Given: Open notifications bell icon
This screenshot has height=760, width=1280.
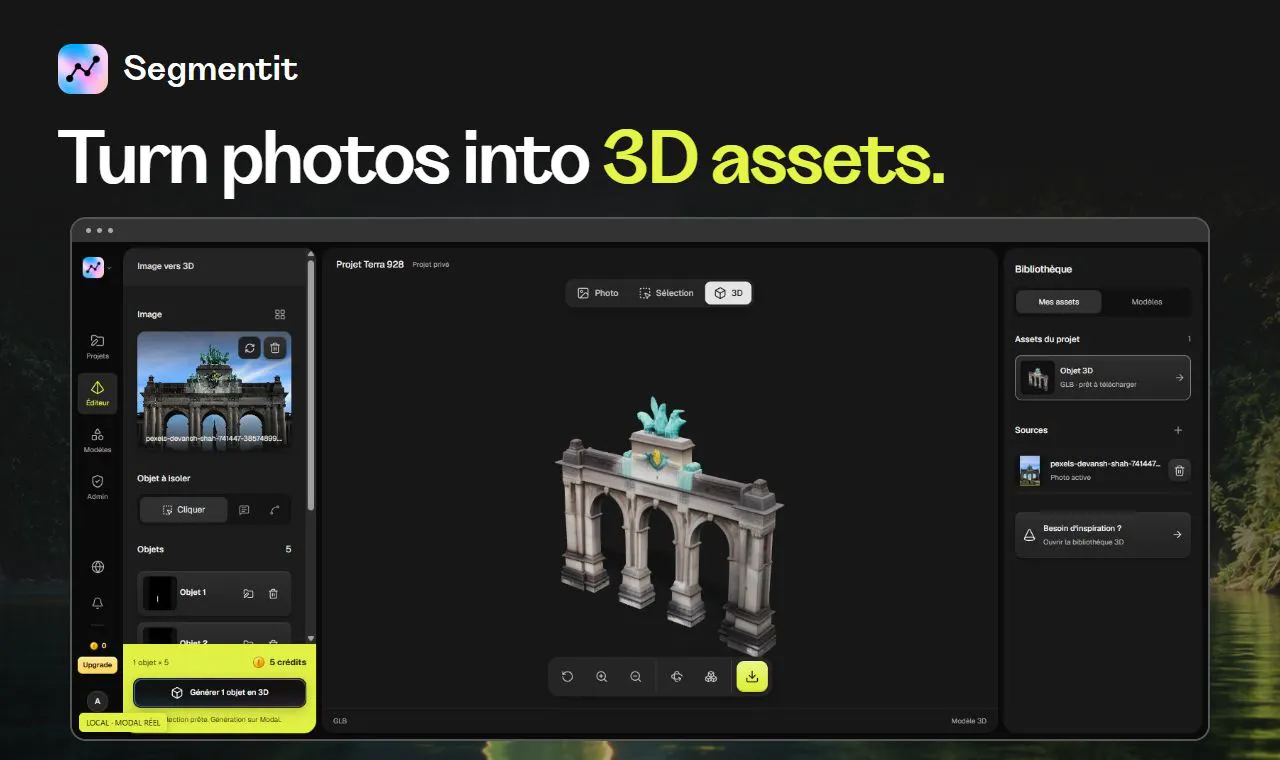Looking at the screenshot, I should (98, 604).
